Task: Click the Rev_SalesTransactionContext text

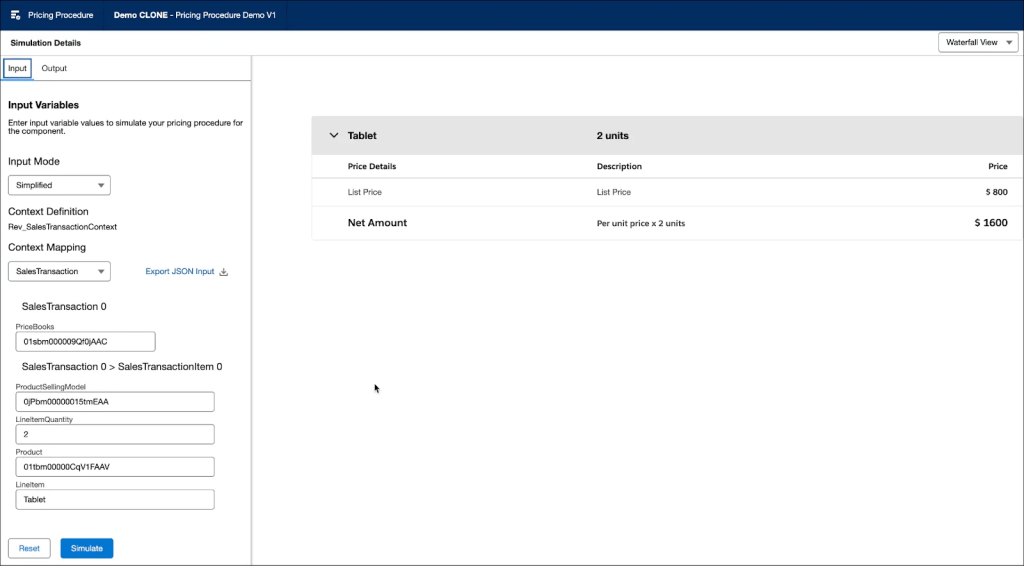Action: tap(63, 227)
